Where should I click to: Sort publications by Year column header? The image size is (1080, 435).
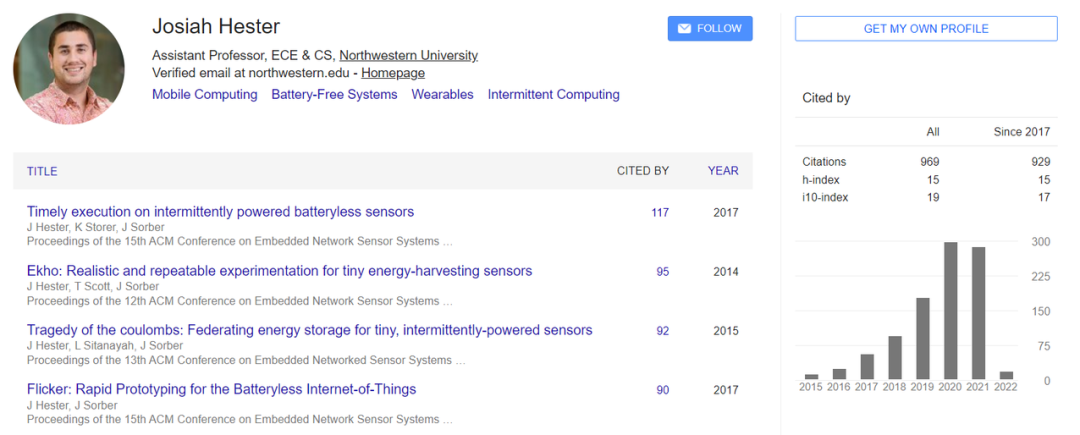click(x=723, y=171)
